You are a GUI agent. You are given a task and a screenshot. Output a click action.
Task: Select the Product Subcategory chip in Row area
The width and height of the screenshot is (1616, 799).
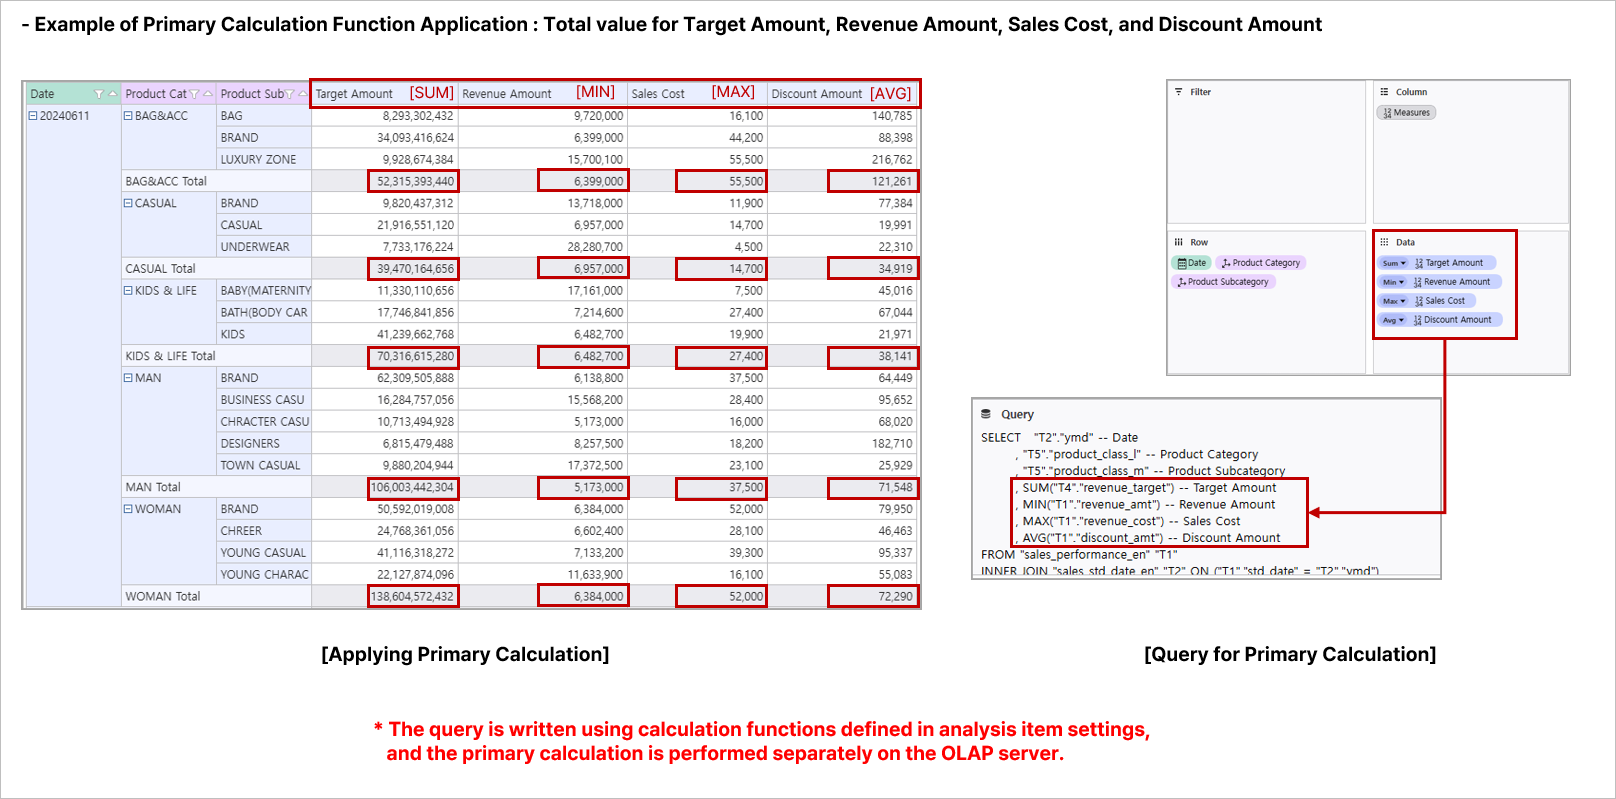[1223, 282]
